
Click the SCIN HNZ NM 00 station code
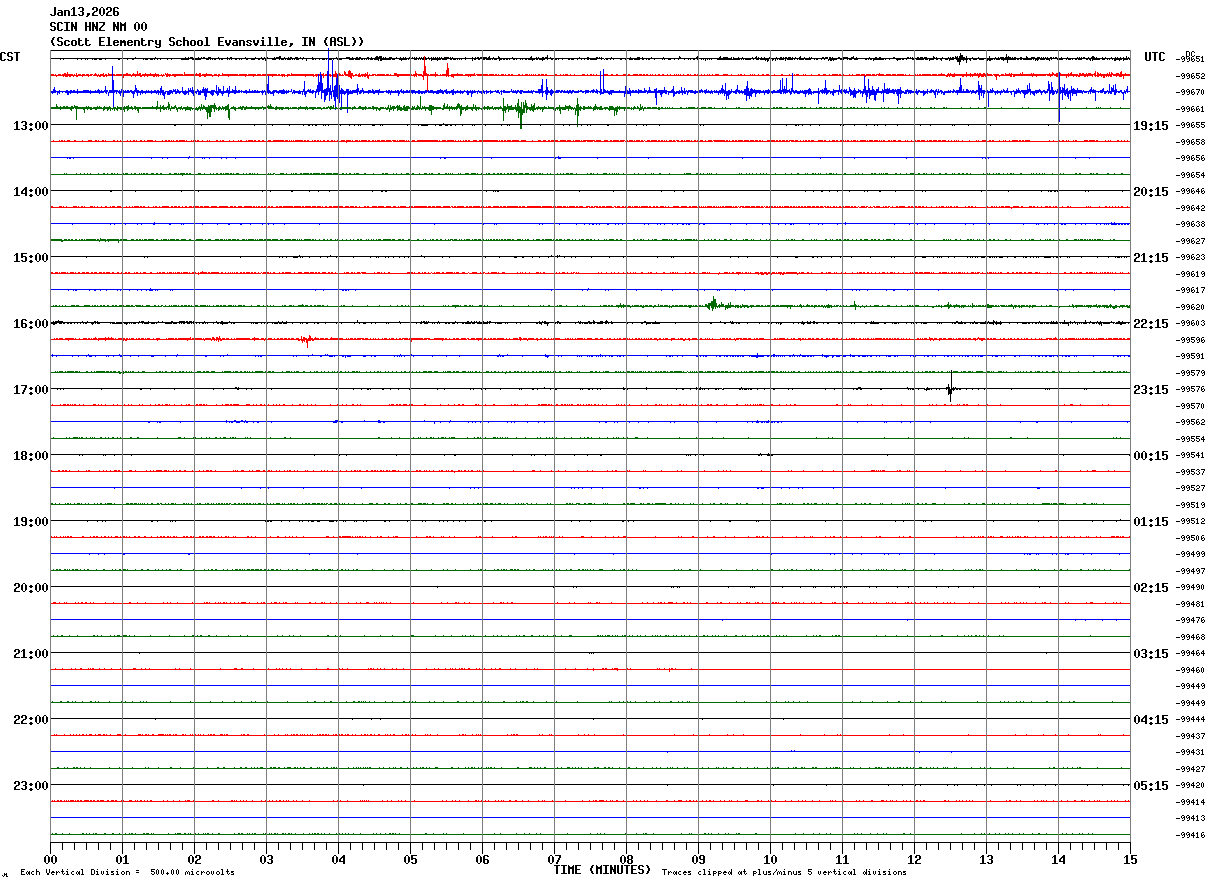[98, 27]
